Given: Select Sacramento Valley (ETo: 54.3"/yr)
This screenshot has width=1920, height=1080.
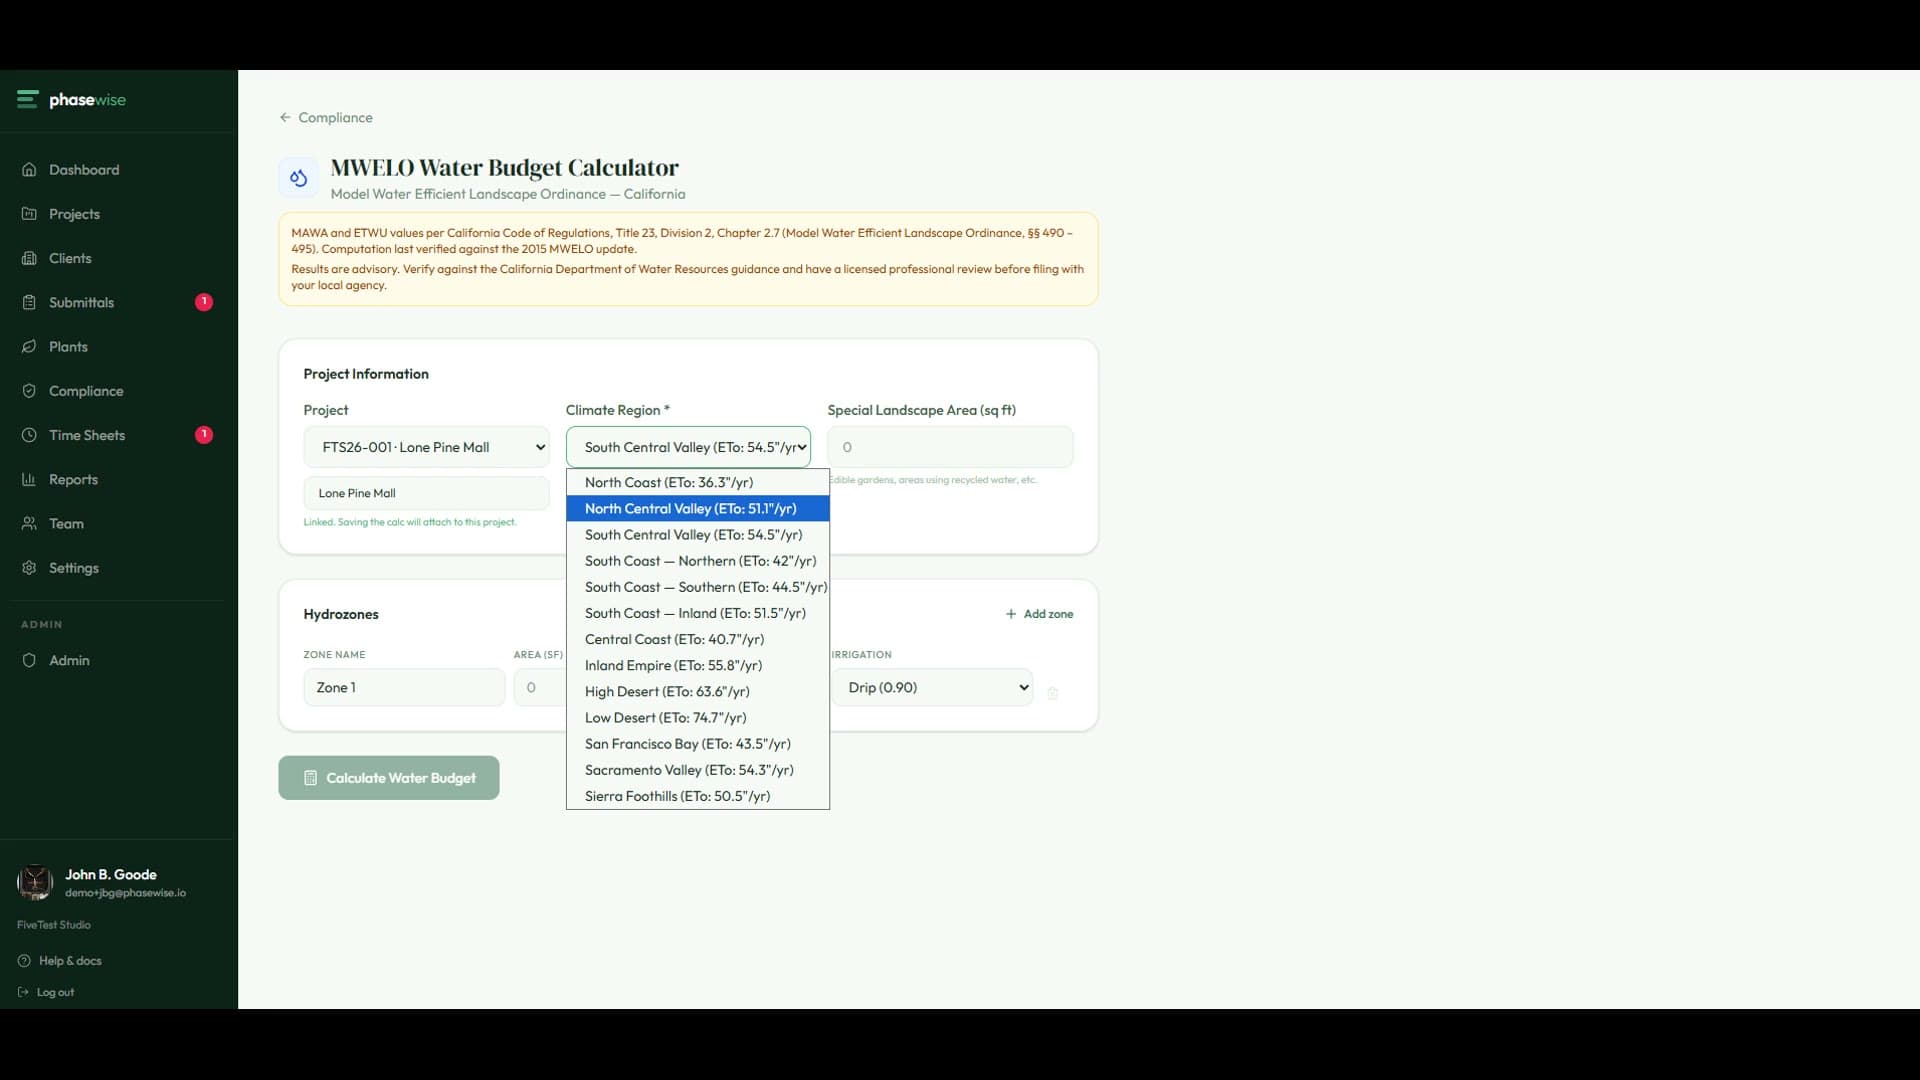Looking at the screenshot, I should pyautogui.click(x=698, y=770).
